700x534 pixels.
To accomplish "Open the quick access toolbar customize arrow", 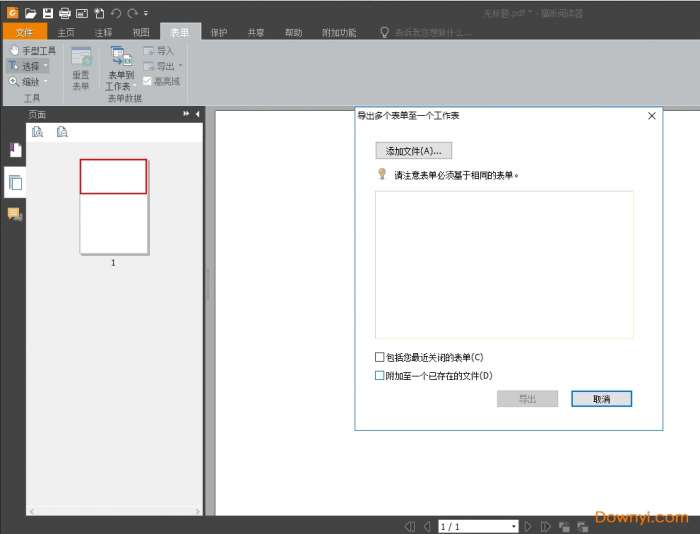I will coord(146,13).
